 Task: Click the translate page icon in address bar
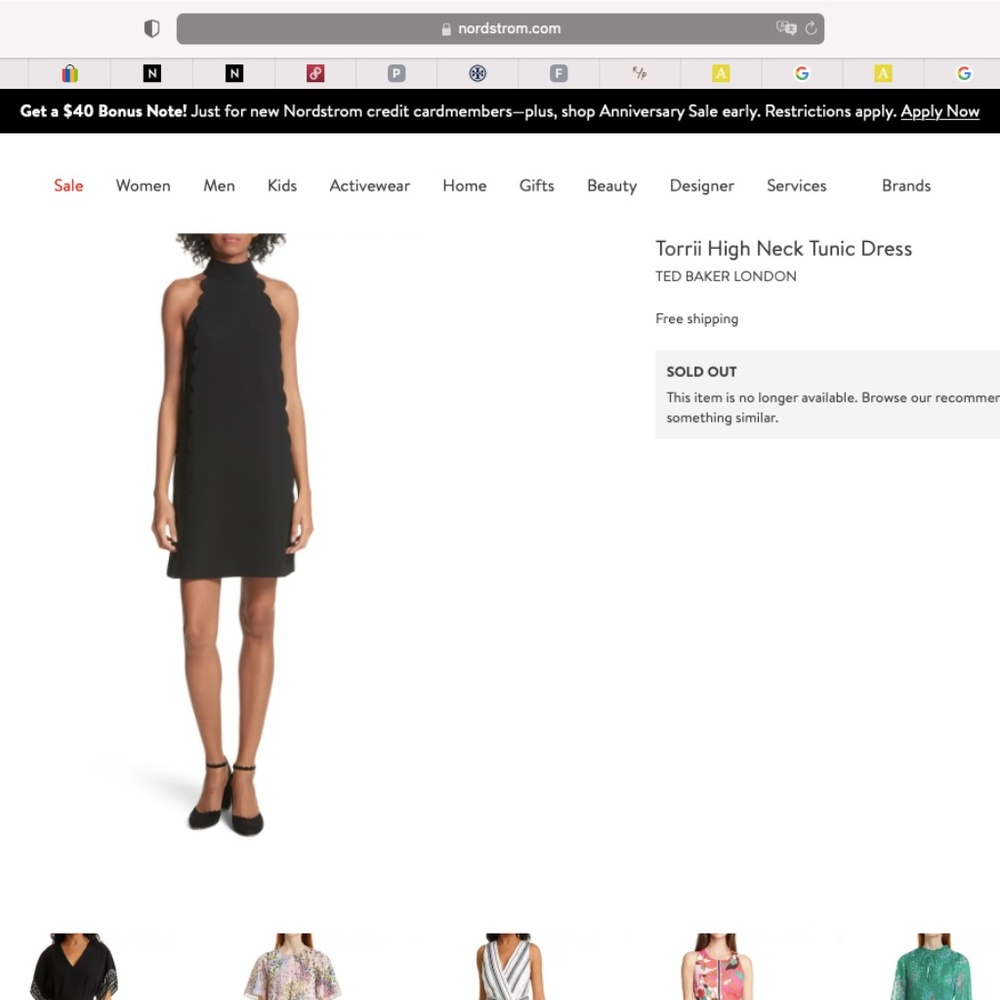pos(786,28)
